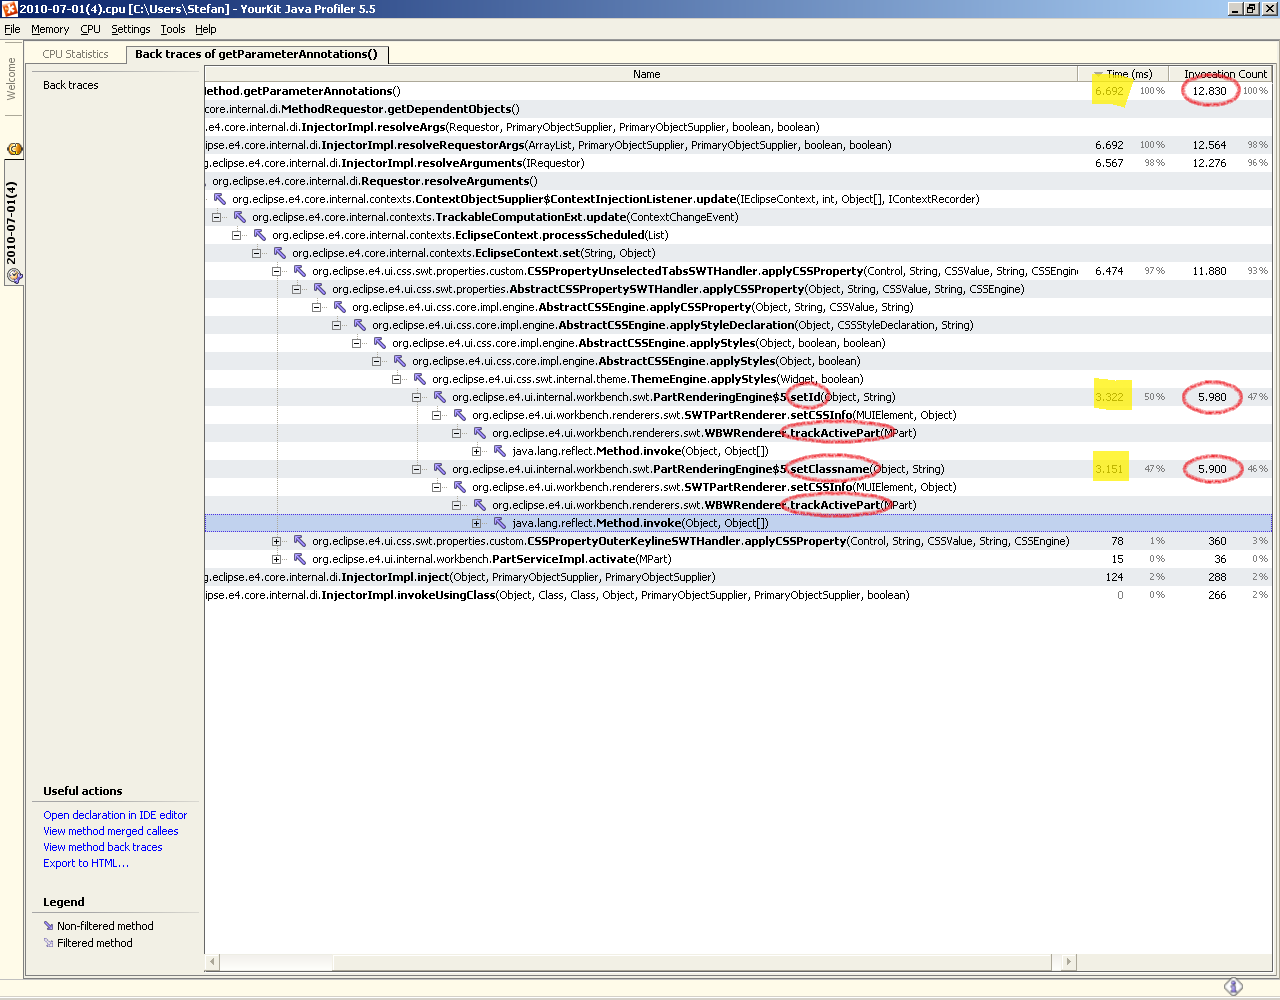Collapse the PartRenderingEngine$5.setId node
Image resolution: width=1280 pixels, height=1000 pixels.
coord(417,397)
